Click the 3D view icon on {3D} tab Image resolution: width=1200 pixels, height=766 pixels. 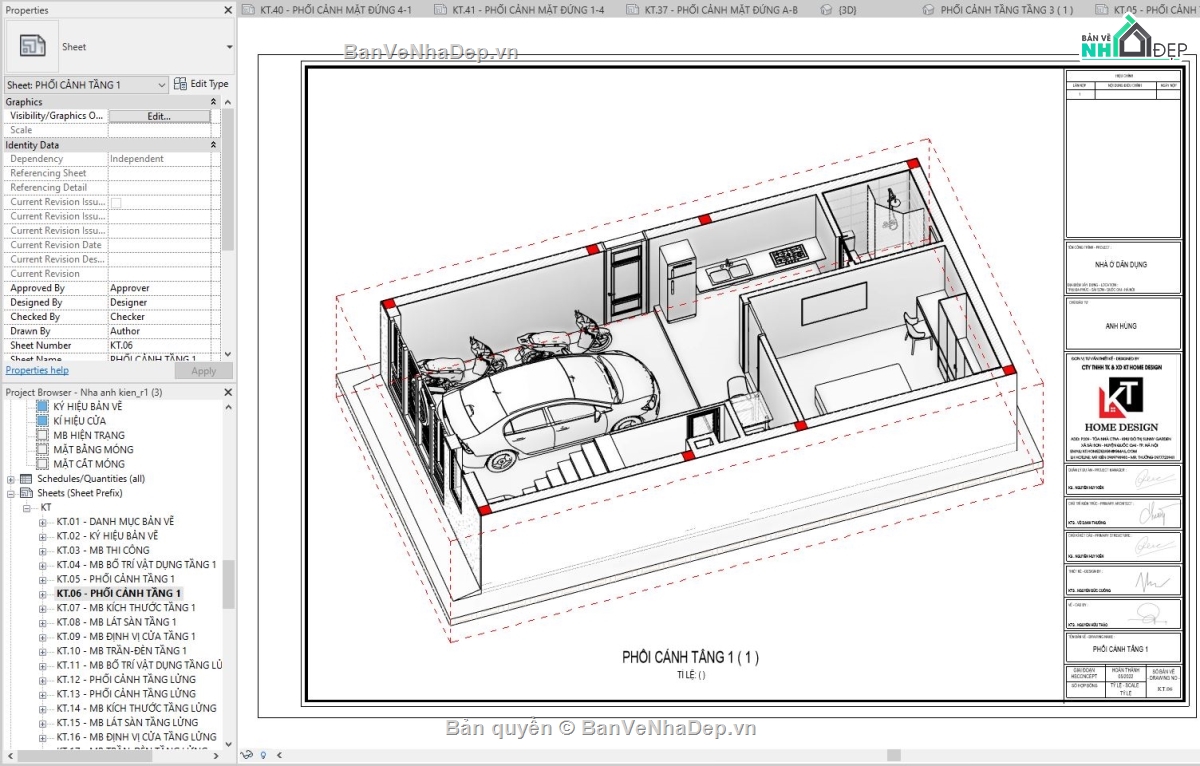[826, 10]
